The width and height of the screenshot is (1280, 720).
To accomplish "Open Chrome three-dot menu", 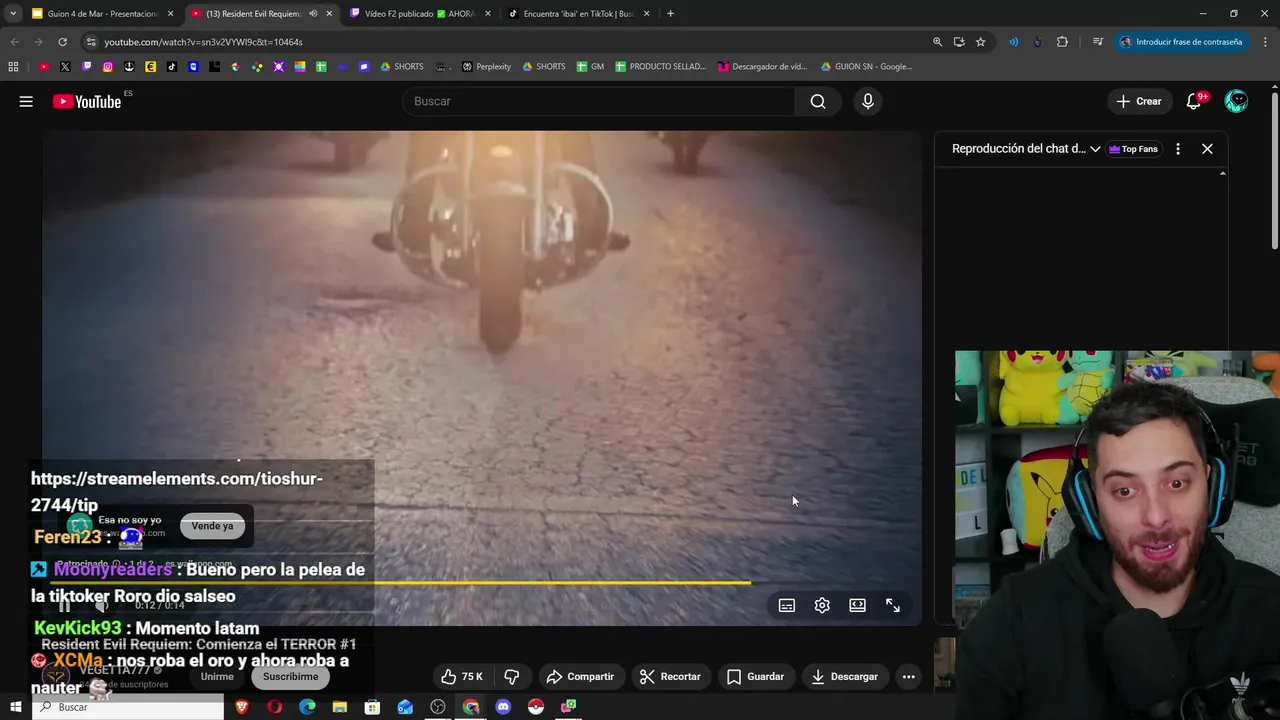I will [x=1266, y=42].
